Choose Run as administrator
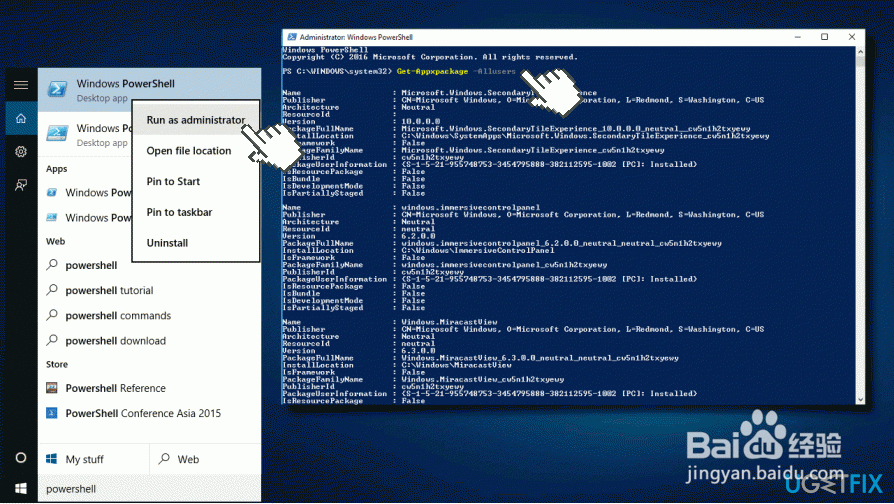Image resolution: width=894 pixels, height=504 pixels. point(196,120)
